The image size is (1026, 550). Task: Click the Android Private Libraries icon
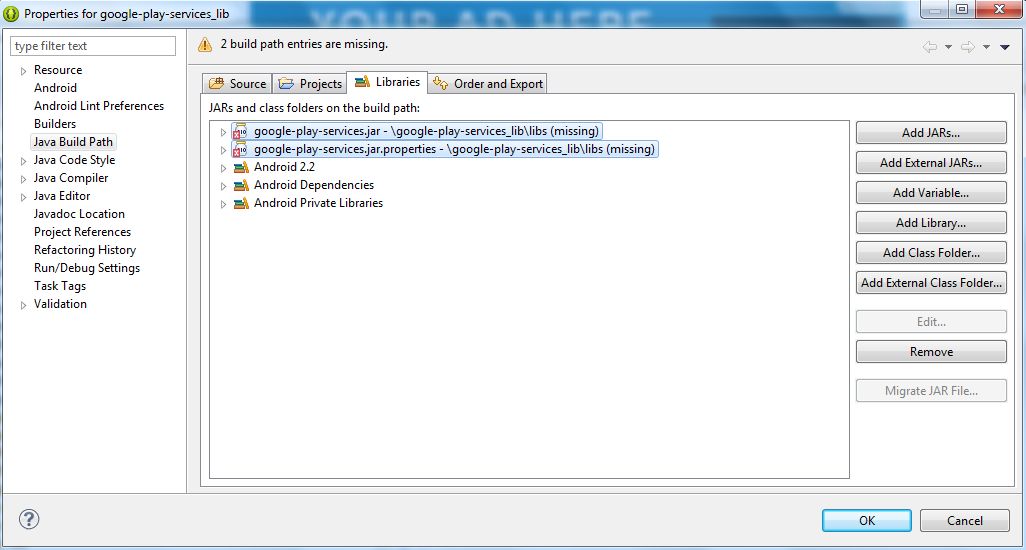click(241, 203)
